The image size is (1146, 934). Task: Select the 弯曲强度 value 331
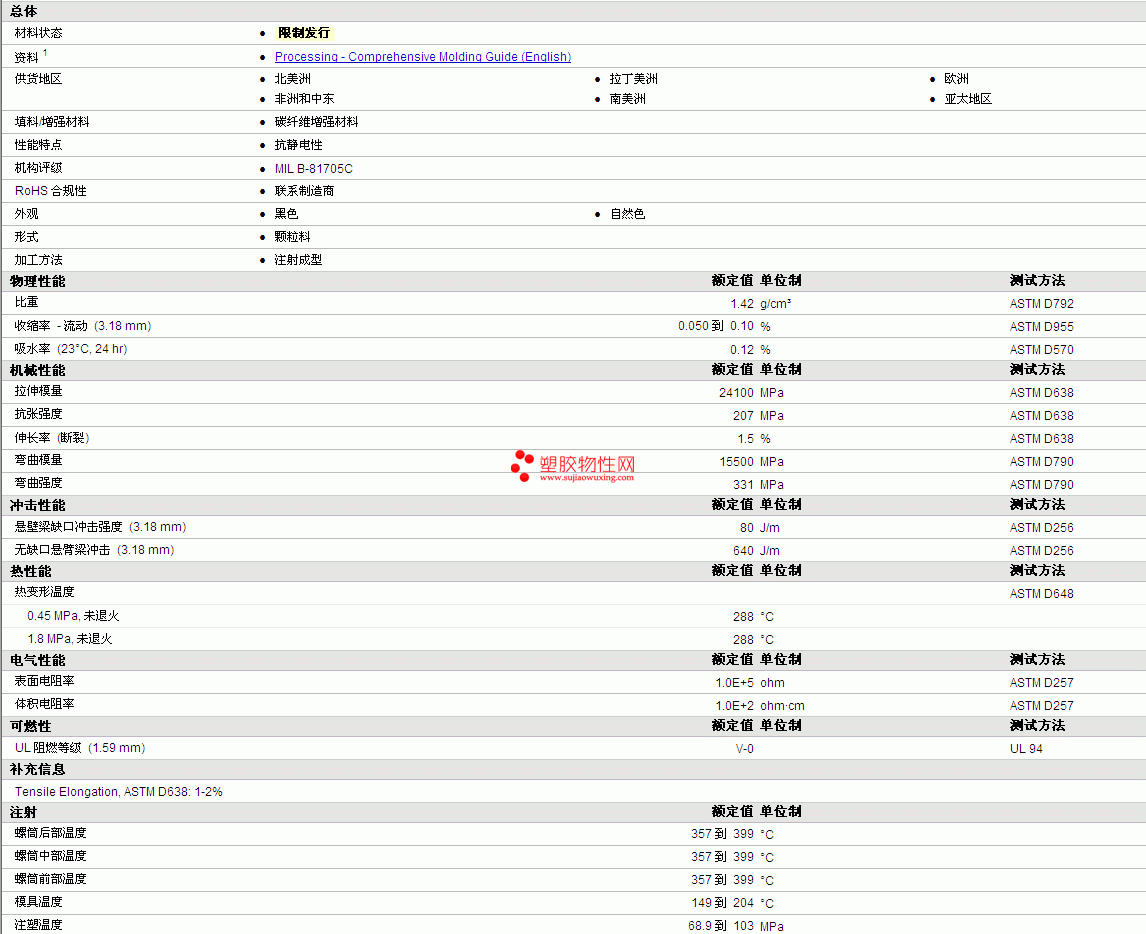pyautogui.click(x=743, y=485)
